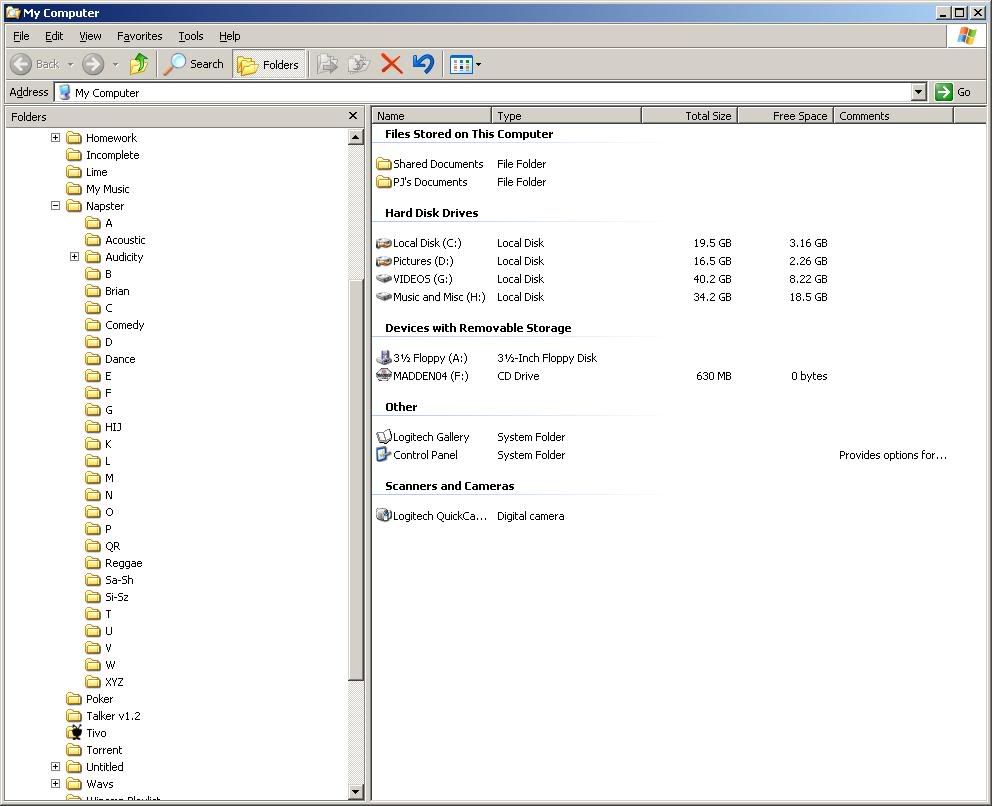Select the VIDEOS (G:) drive icon
This screenshot has height=806, width=992.
pos(383,278)
